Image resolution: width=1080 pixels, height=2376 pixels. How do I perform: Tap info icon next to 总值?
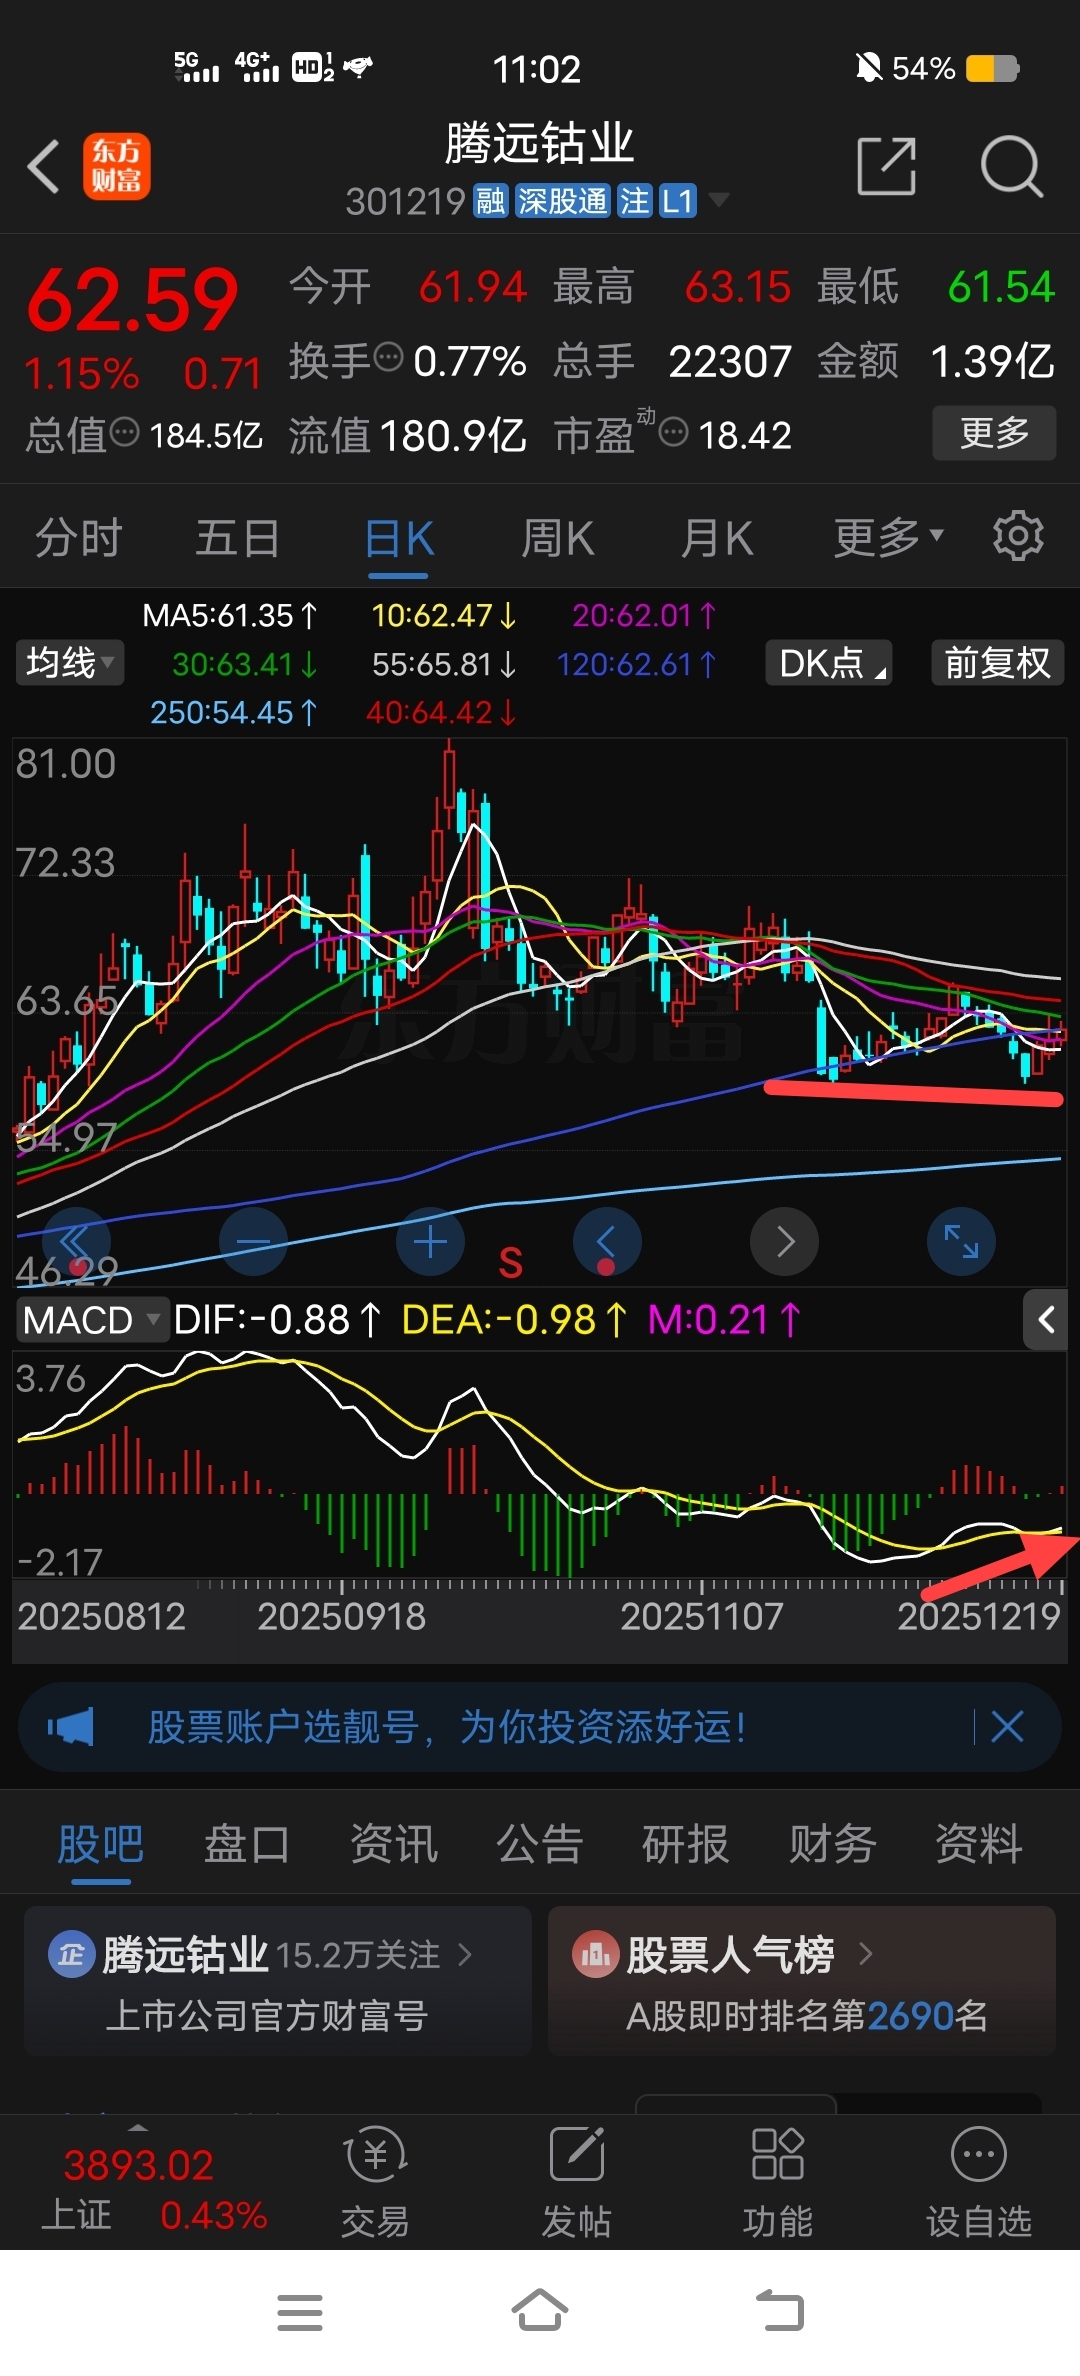pos(124,432)
